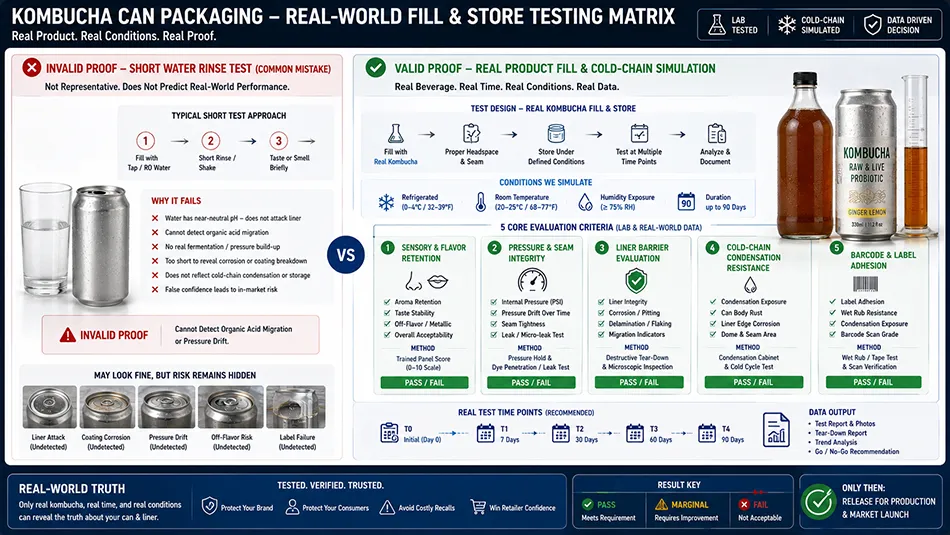The width and height of the screenshot is (950, 535).
Task: Click the Pressure Drift can thumbnail
Action: point(168,407)
